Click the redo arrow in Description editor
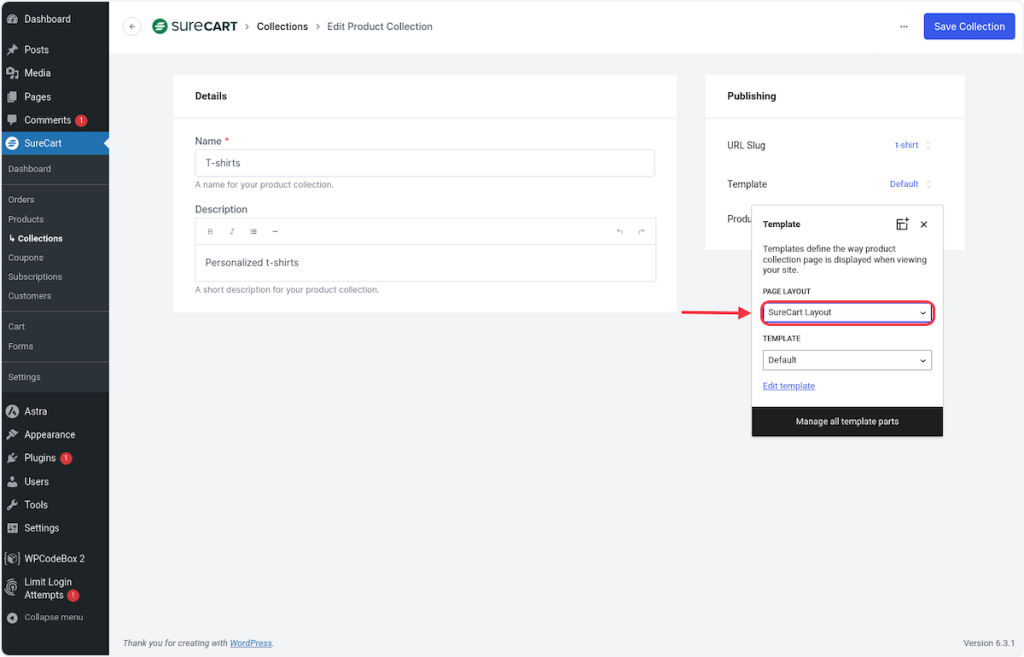1024x657 pixels. (641, 231)
